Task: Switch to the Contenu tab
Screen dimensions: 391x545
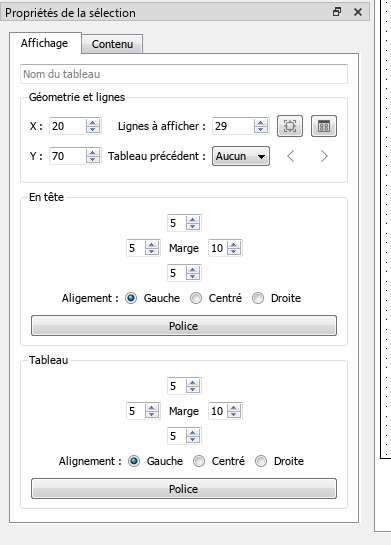Action: pos(112,44)
